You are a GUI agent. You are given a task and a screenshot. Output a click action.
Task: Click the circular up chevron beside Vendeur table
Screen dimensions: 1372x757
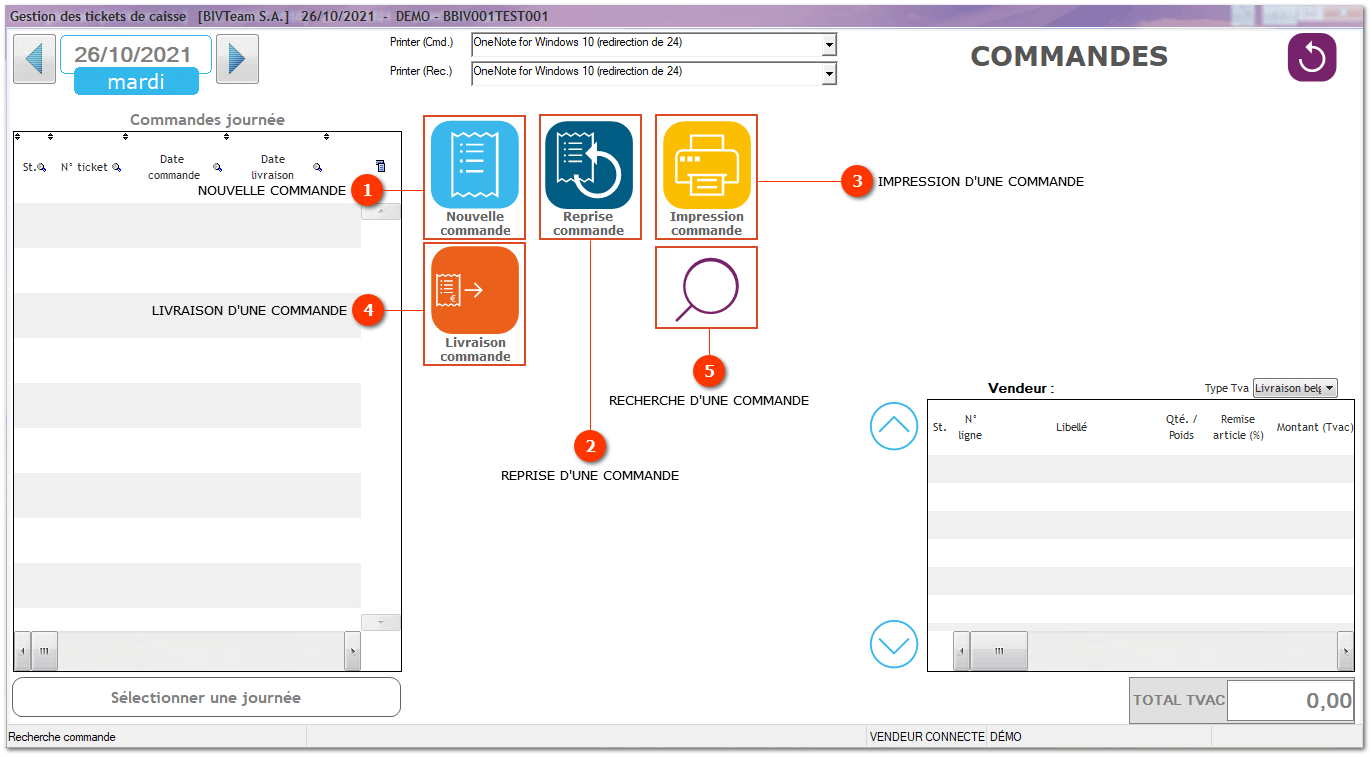point(893,426)
